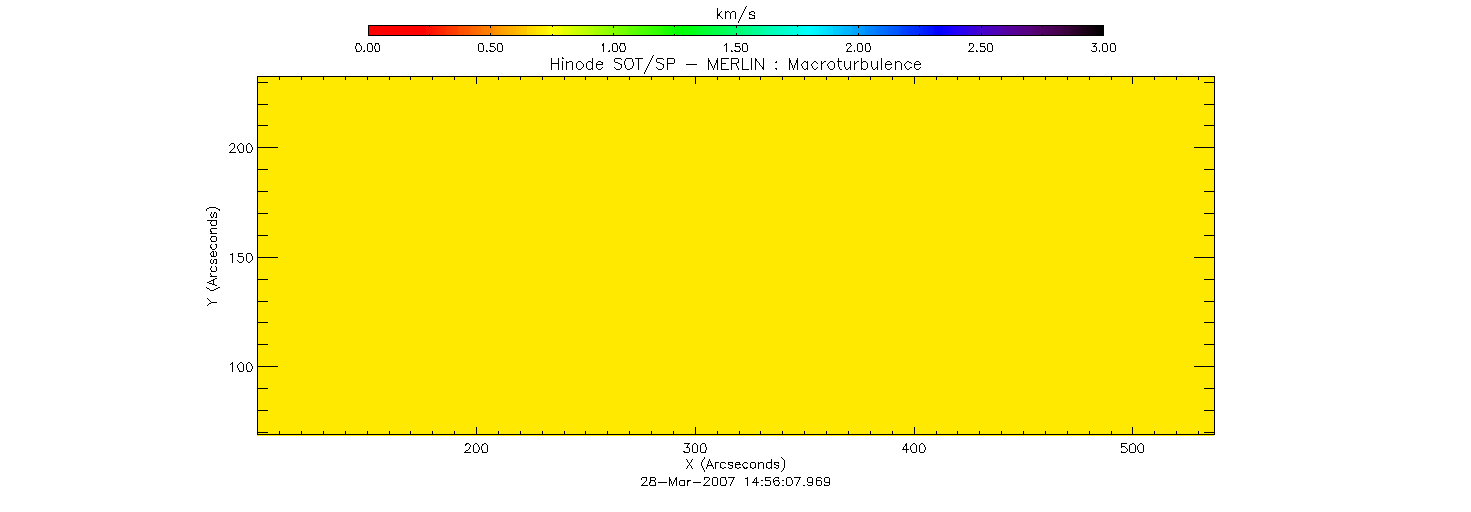Click the 0.50 colorbar tick label

pos(490,48)
